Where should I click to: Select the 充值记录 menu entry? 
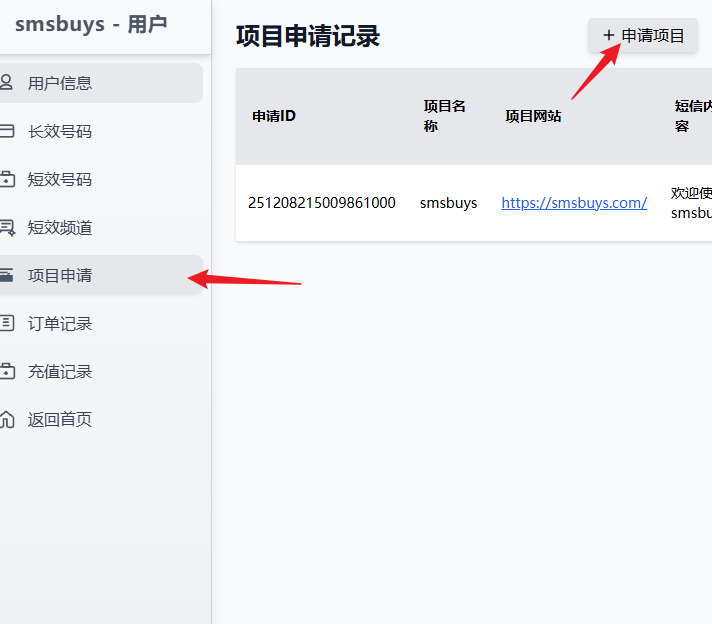60,371
